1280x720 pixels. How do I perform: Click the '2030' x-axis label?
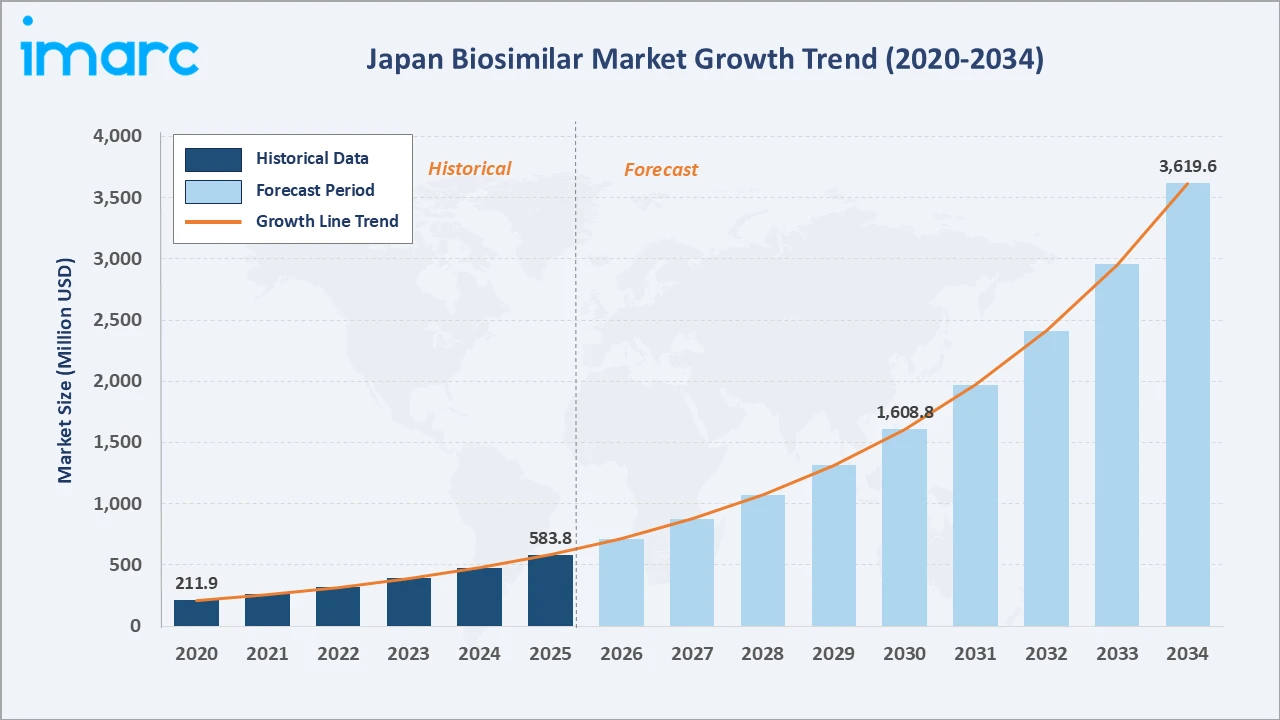904,654
